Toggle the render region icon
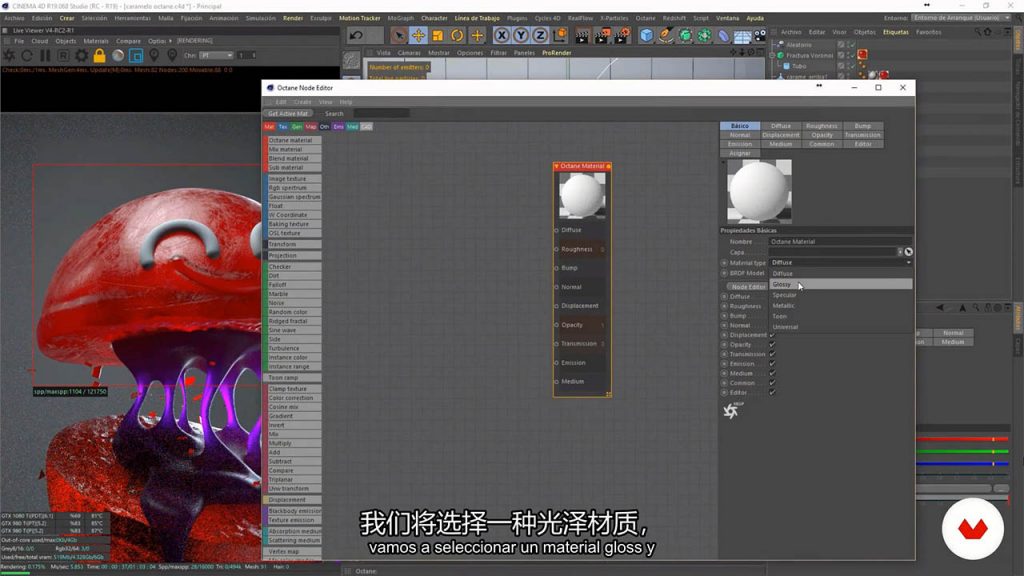 pos(136,56)
